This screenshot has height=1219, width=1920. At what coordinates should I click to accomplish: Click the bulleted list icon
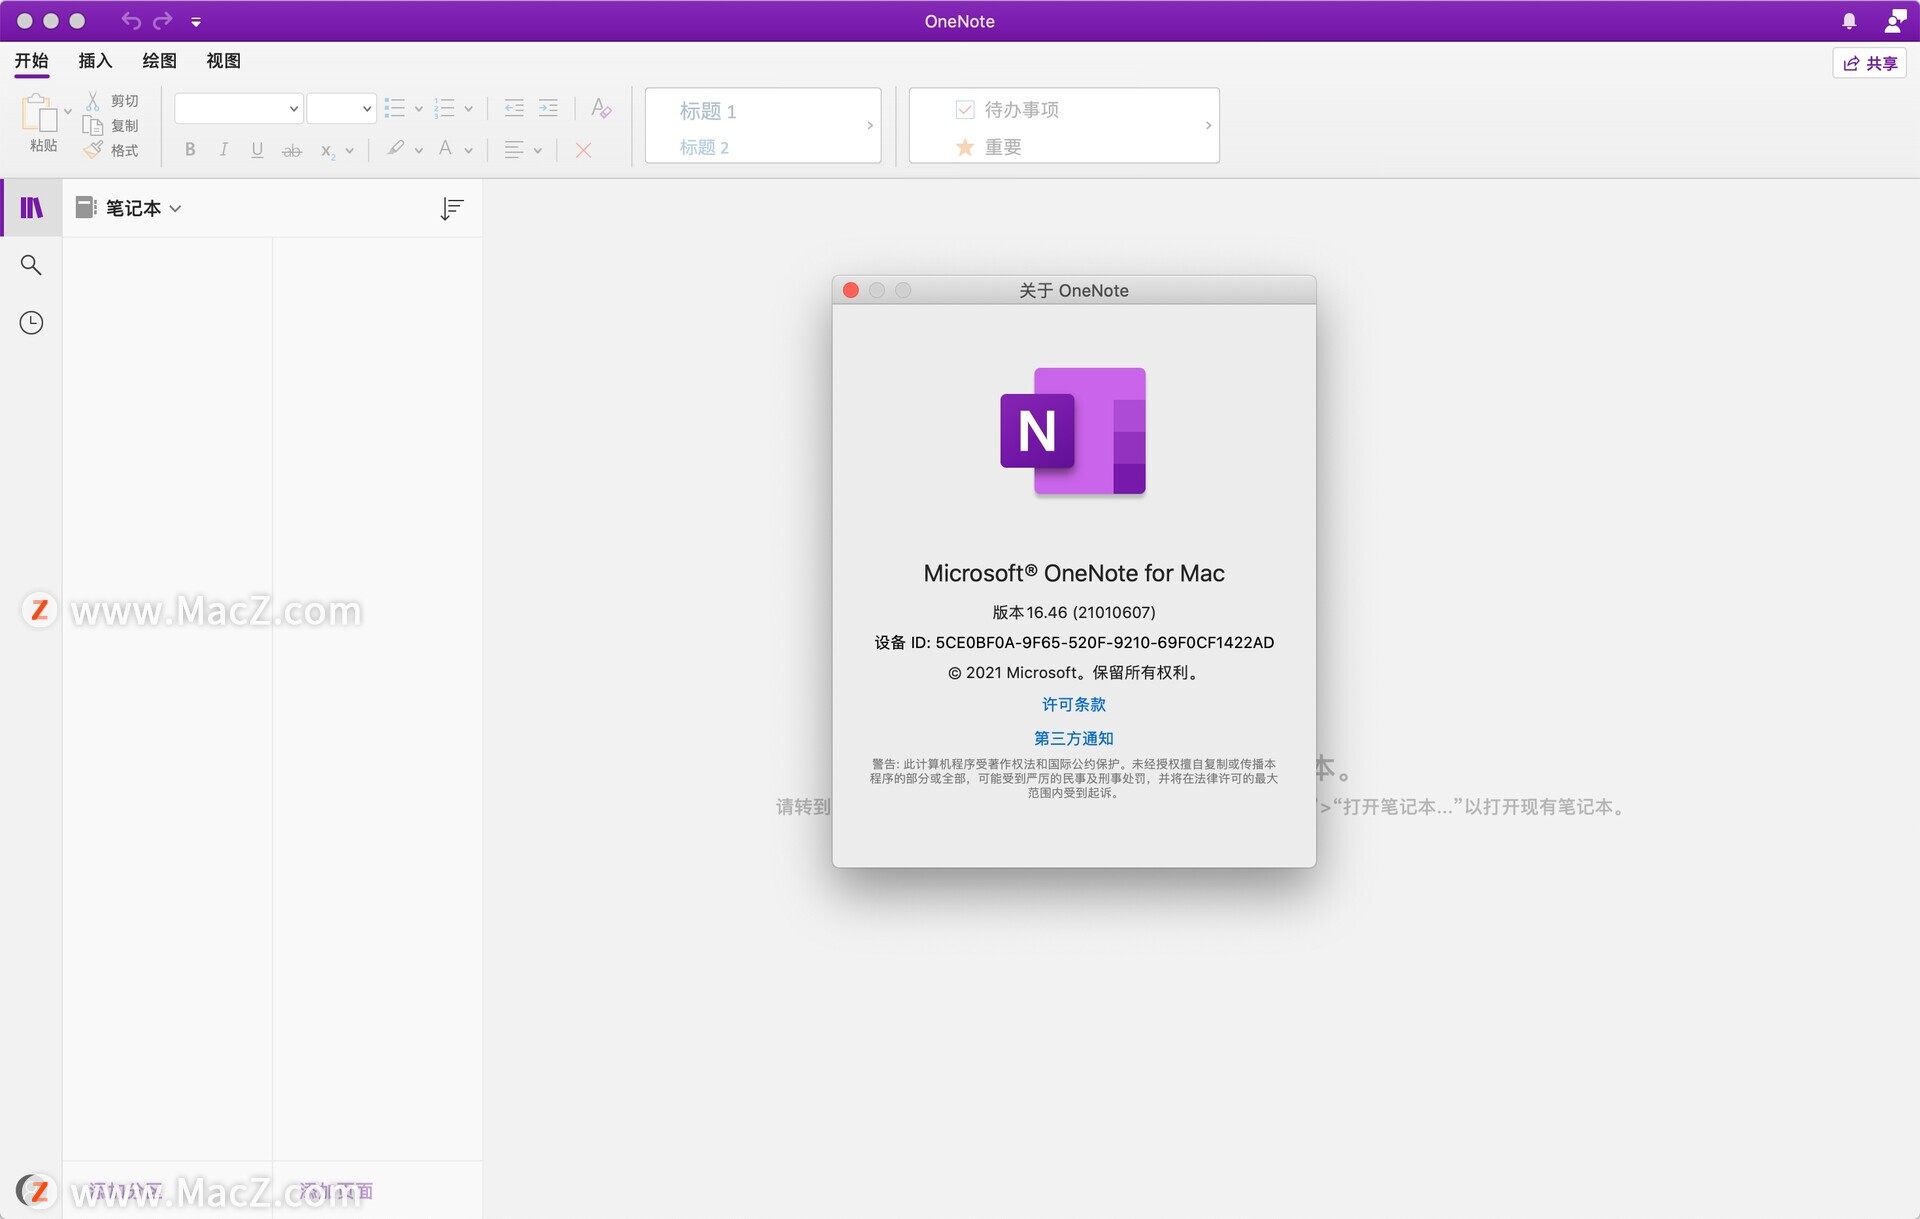click(395, 108)
